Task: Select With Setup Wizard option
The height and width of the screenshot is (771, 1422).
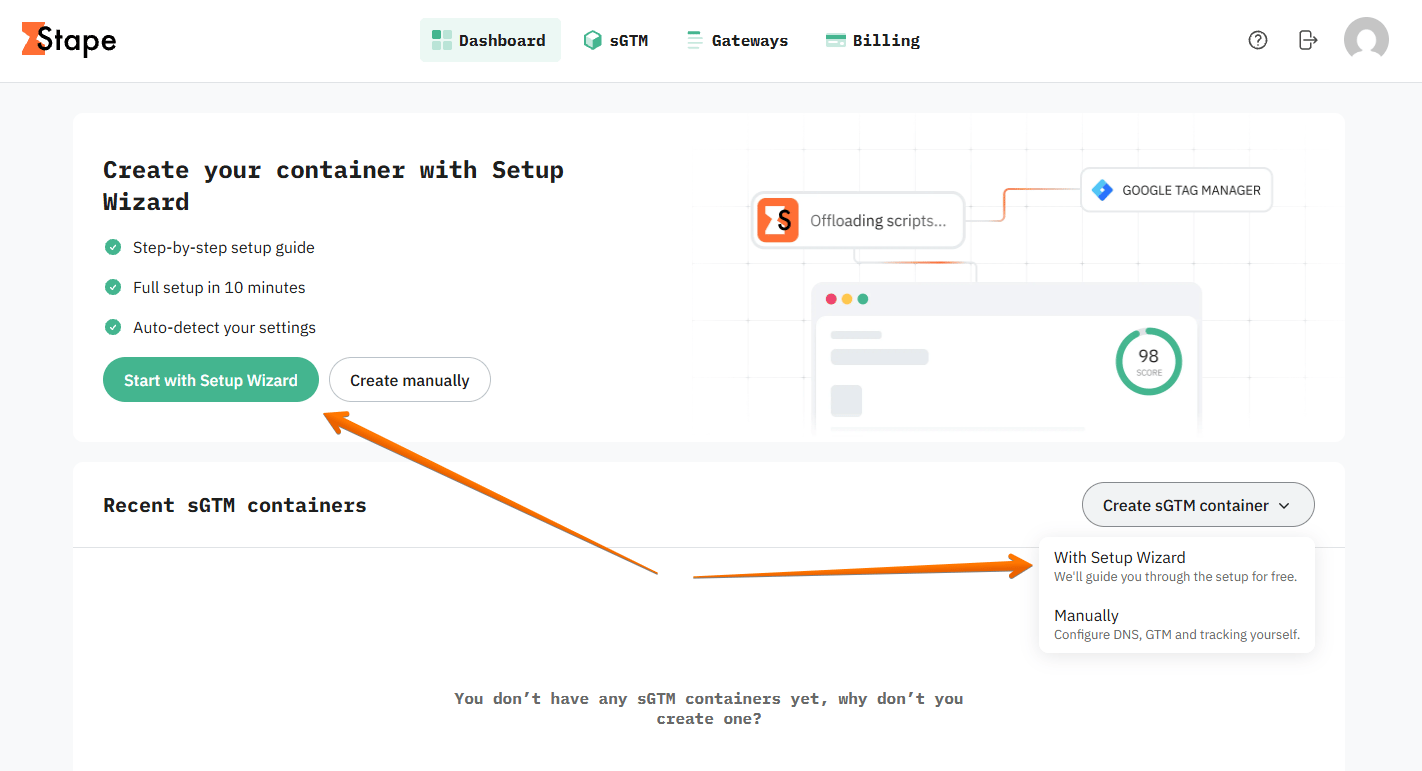Action: pyautogui.click(x=1176, y=566)
